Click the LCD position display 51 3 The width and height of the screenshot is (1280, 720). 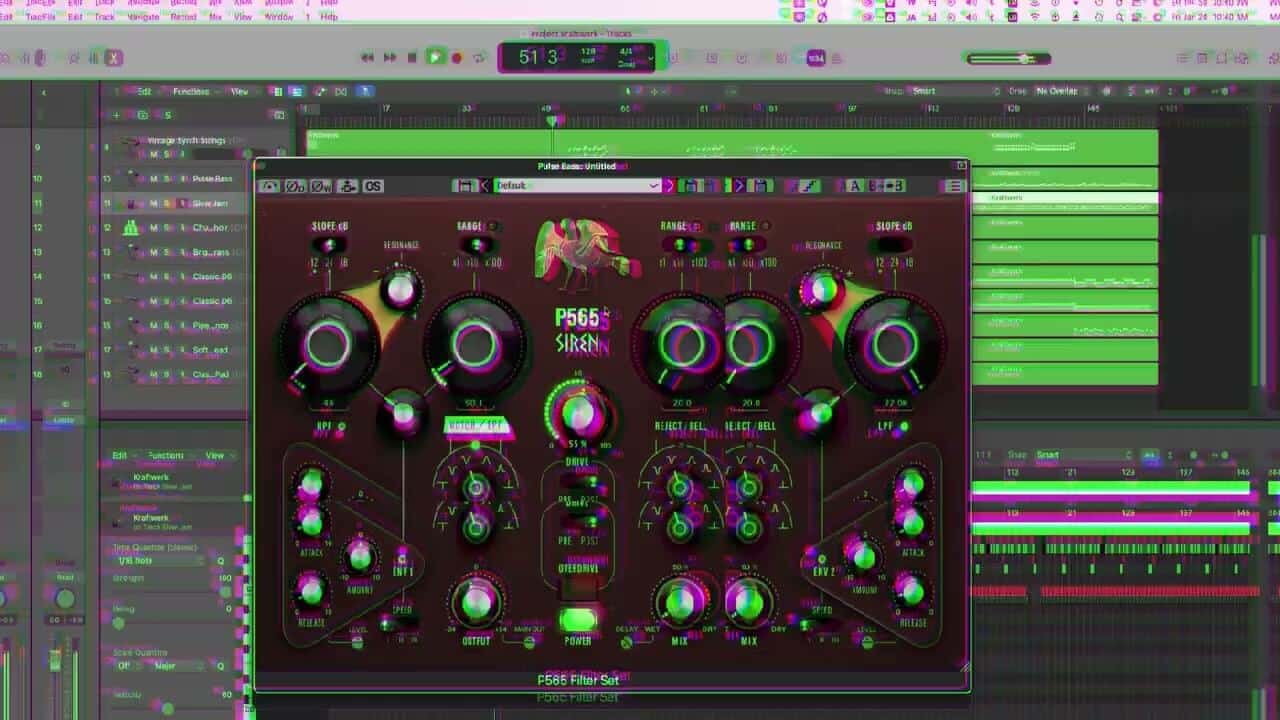pos(538,58)
